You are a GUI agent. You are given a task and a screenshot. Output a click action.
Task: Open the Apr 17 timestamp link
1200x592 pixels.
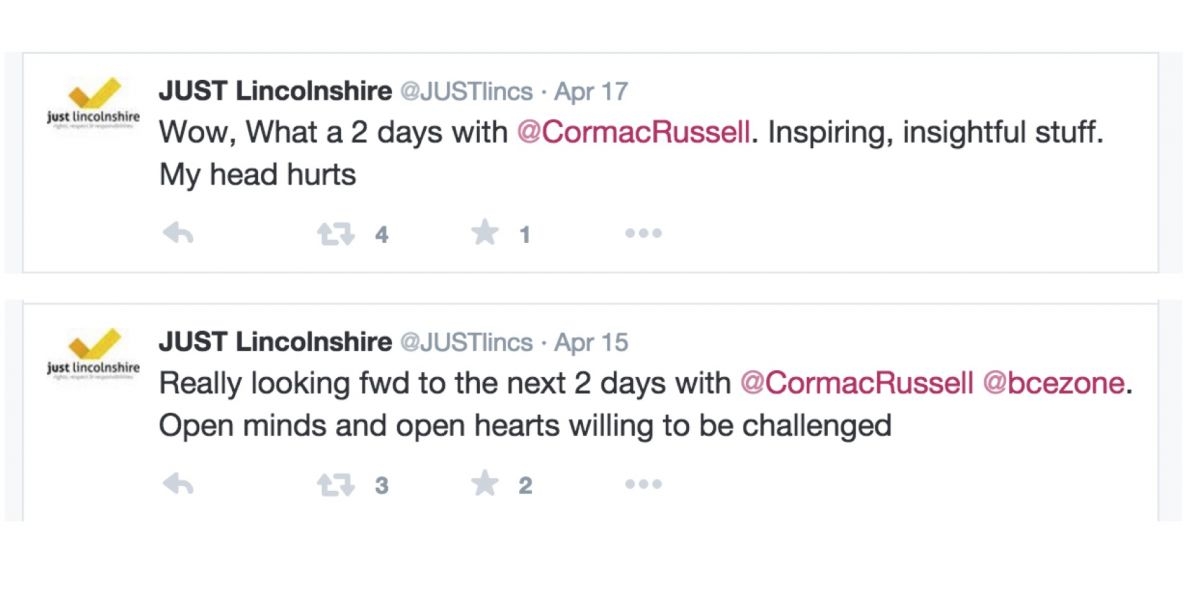click(x=591, y=92)
